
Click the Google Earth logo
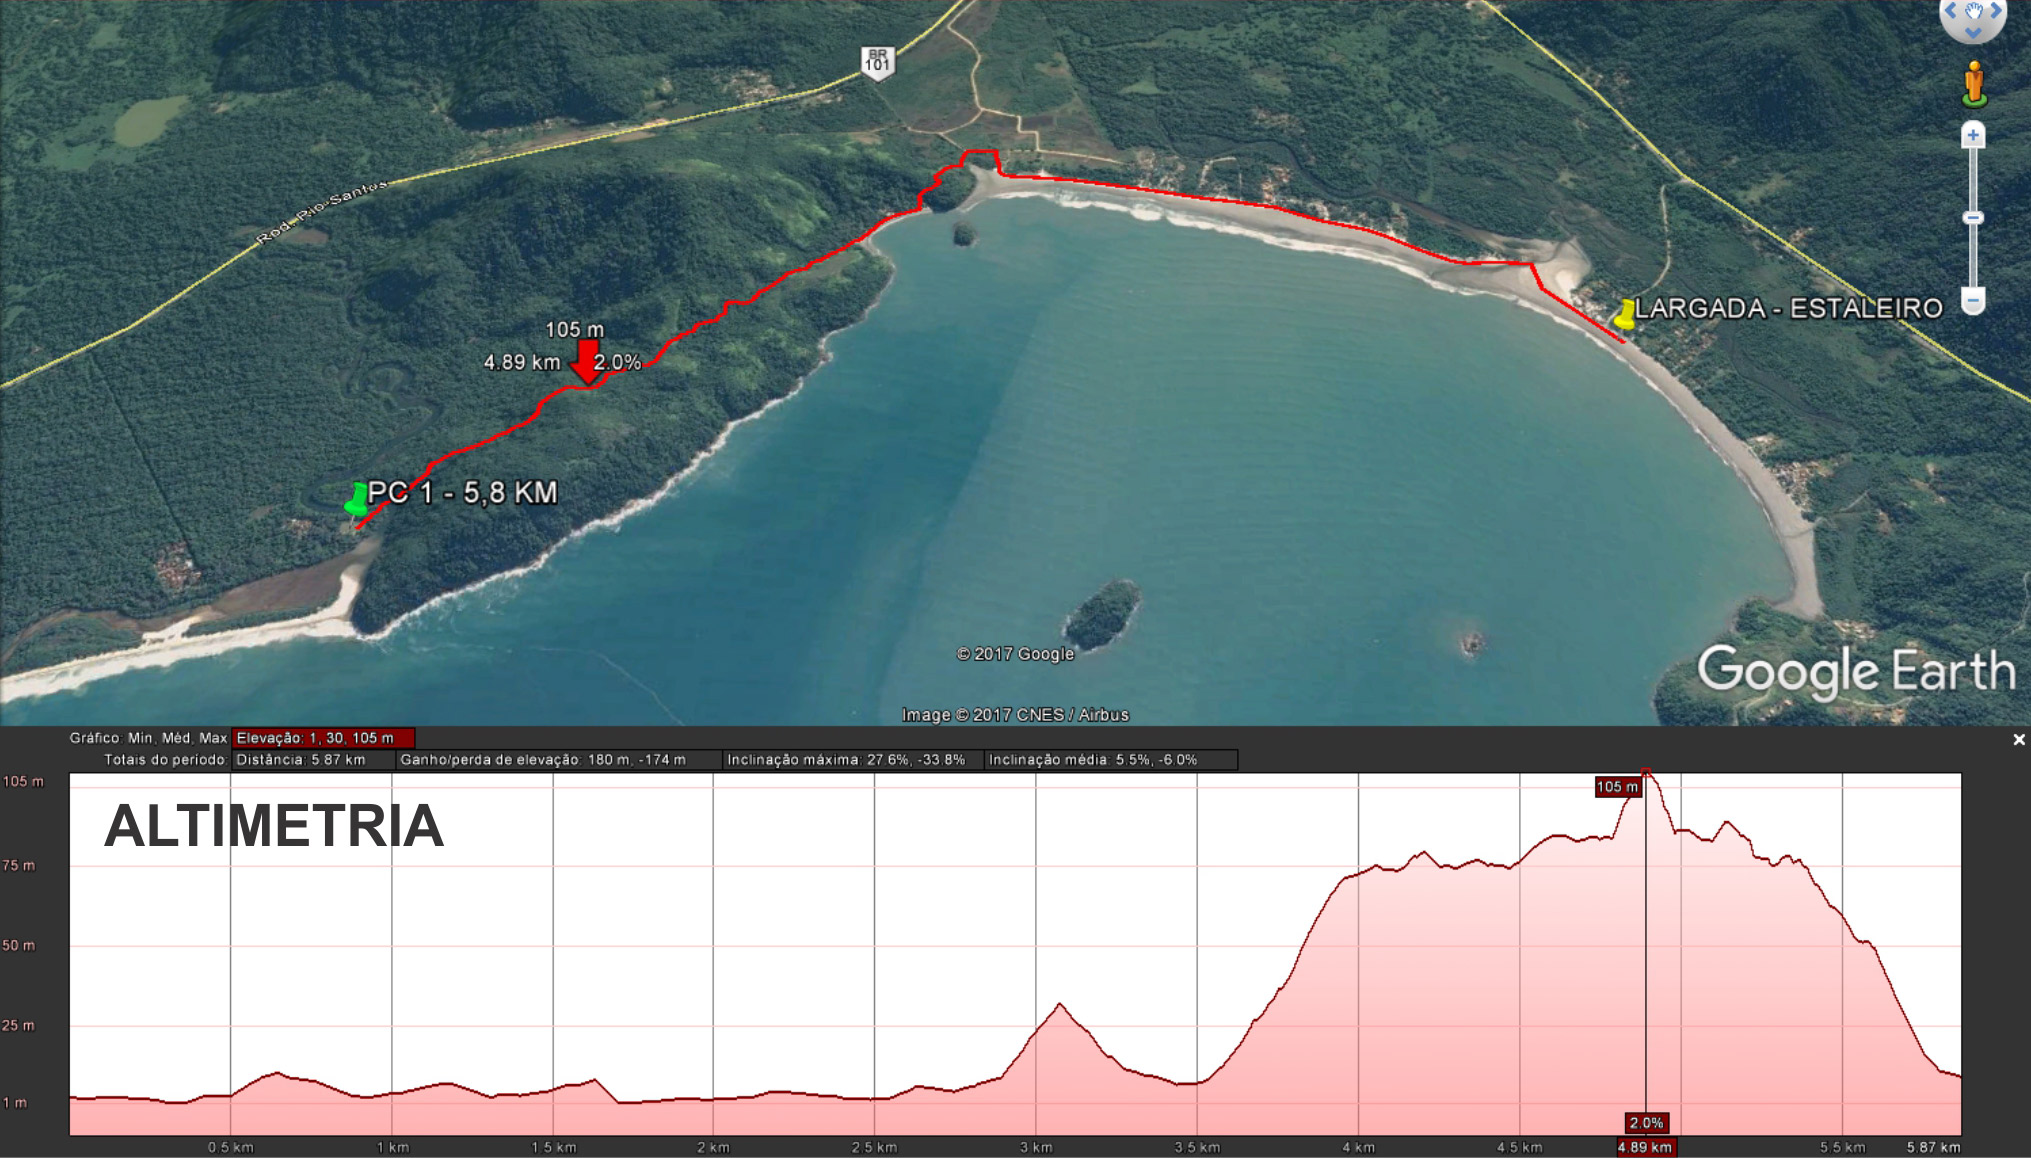(x=1856, y=671)
